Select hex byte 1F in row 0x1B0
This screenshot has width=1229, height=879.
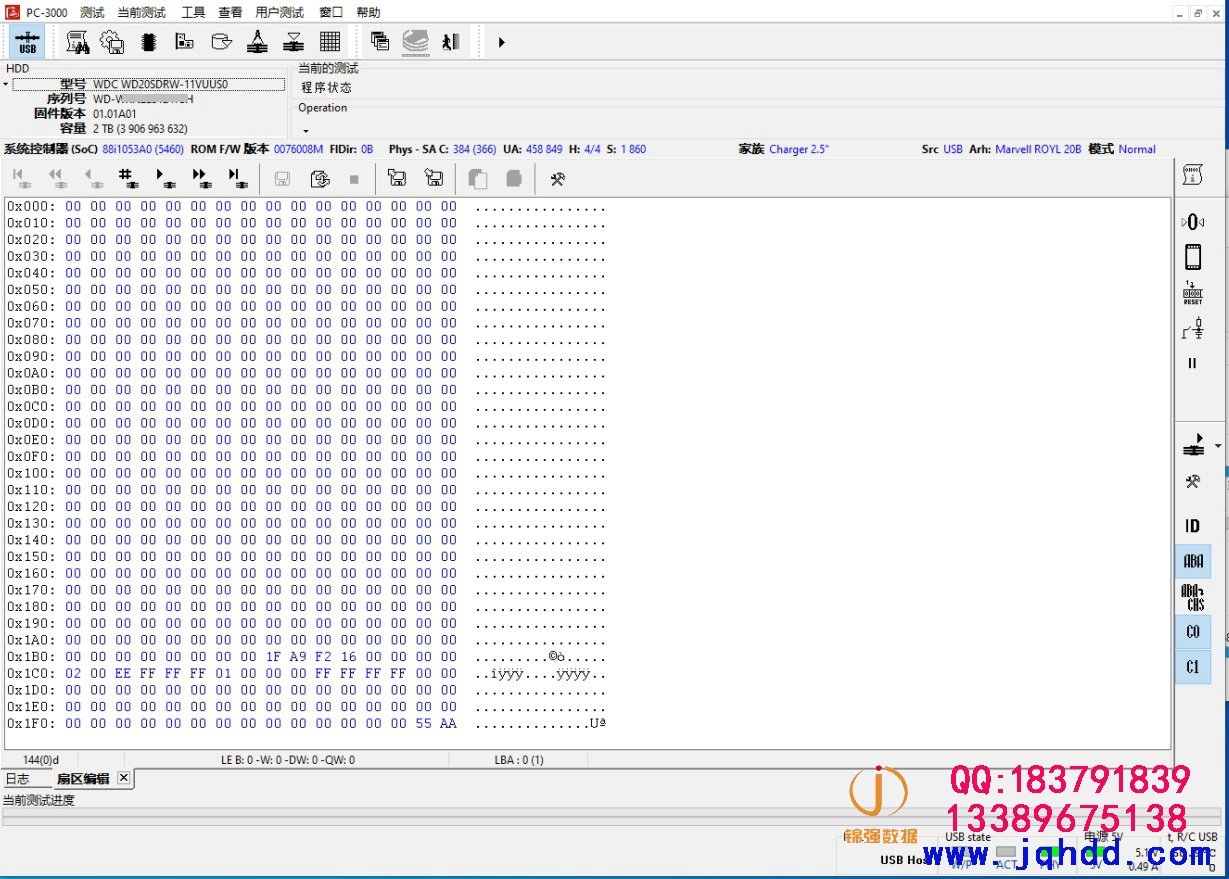[273, 656]
